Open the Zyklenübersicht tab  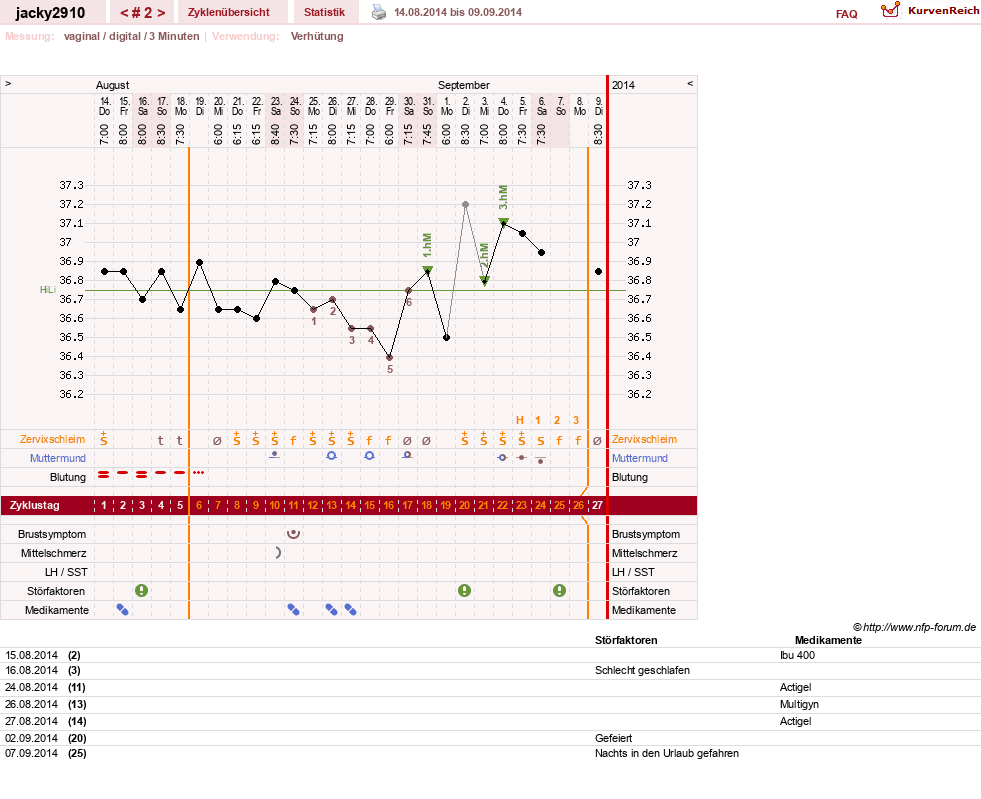tap(228, 12)
